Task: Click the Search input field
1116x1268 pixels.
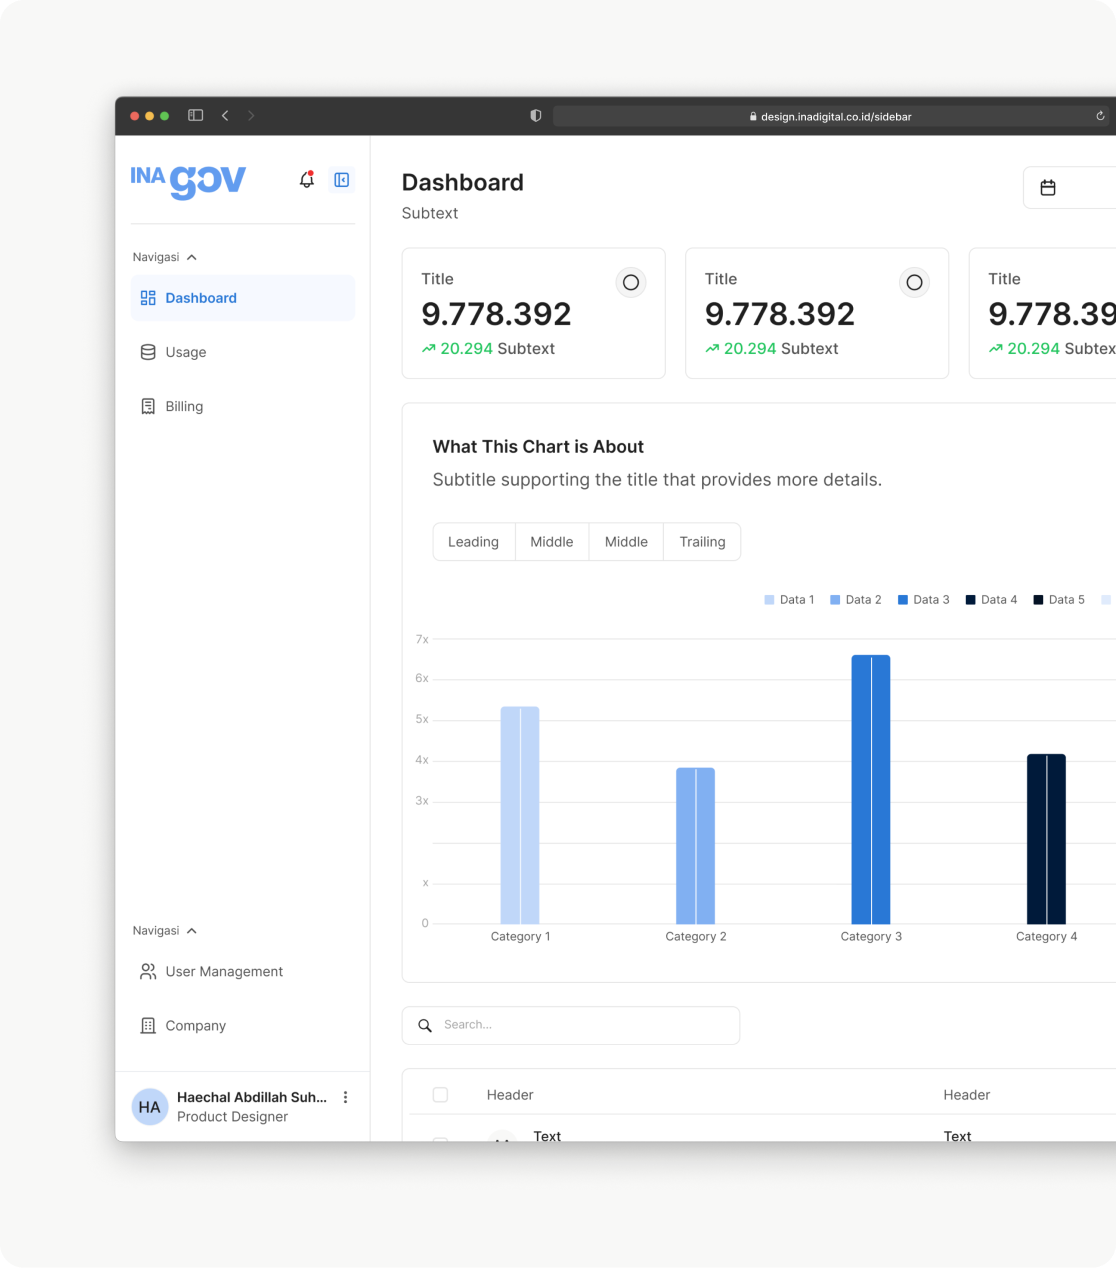Action: pyautogui.click(x=580, y=1025)
